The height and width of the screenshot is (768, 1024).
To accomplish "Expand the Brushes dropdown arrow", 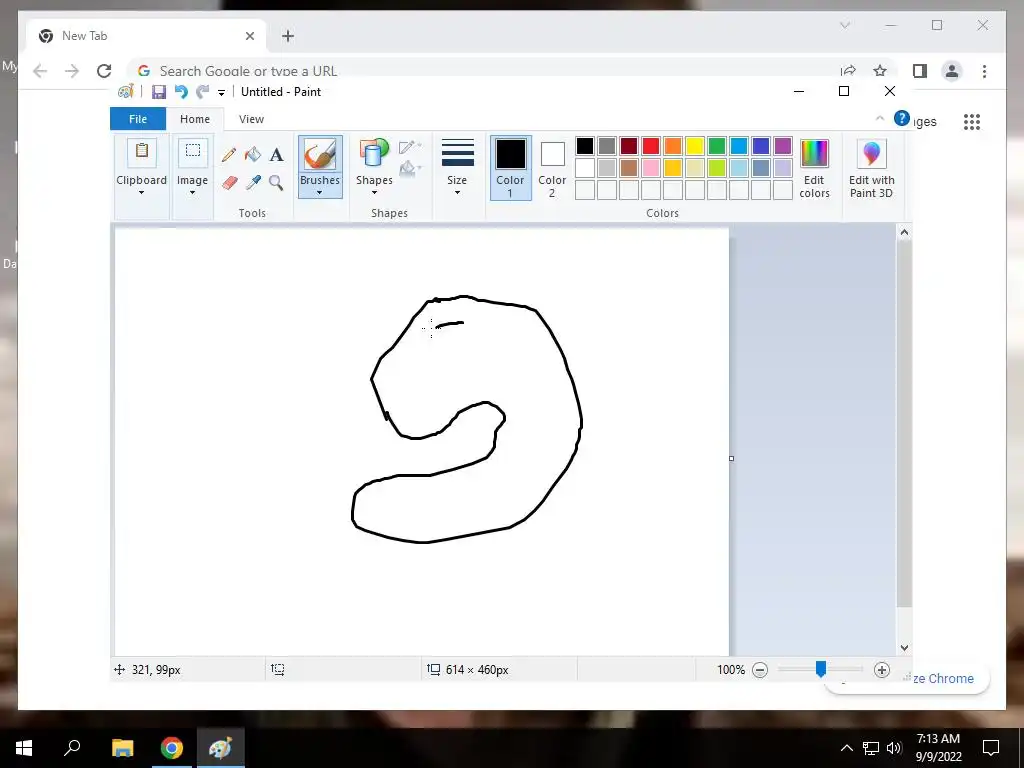I will (320, 193).
